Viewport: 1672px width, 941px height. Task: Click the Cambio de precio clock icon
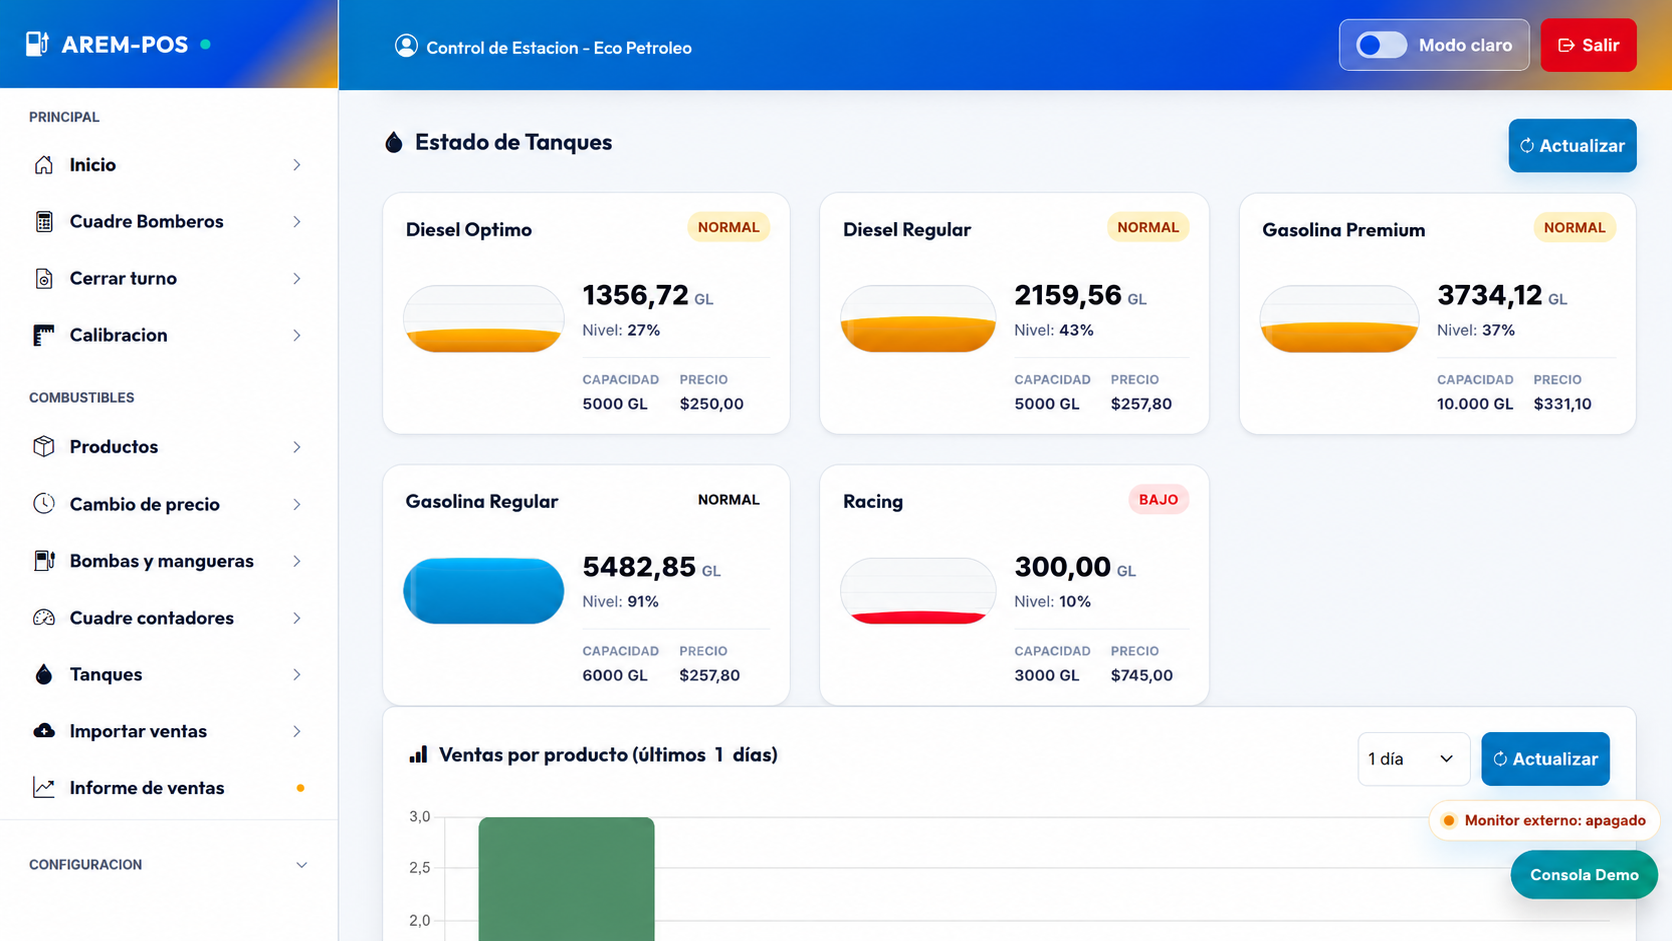(x=44, y=504)
